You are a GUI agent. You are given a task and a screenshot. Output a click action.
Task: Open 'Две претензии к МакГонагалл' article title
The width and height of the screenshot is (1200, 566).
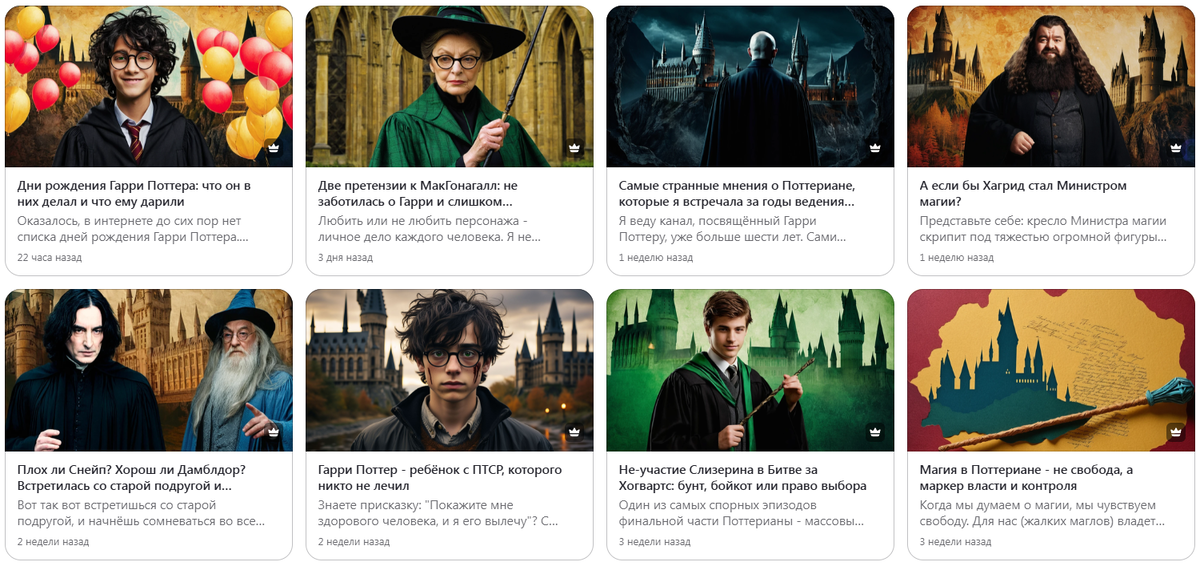432,194
